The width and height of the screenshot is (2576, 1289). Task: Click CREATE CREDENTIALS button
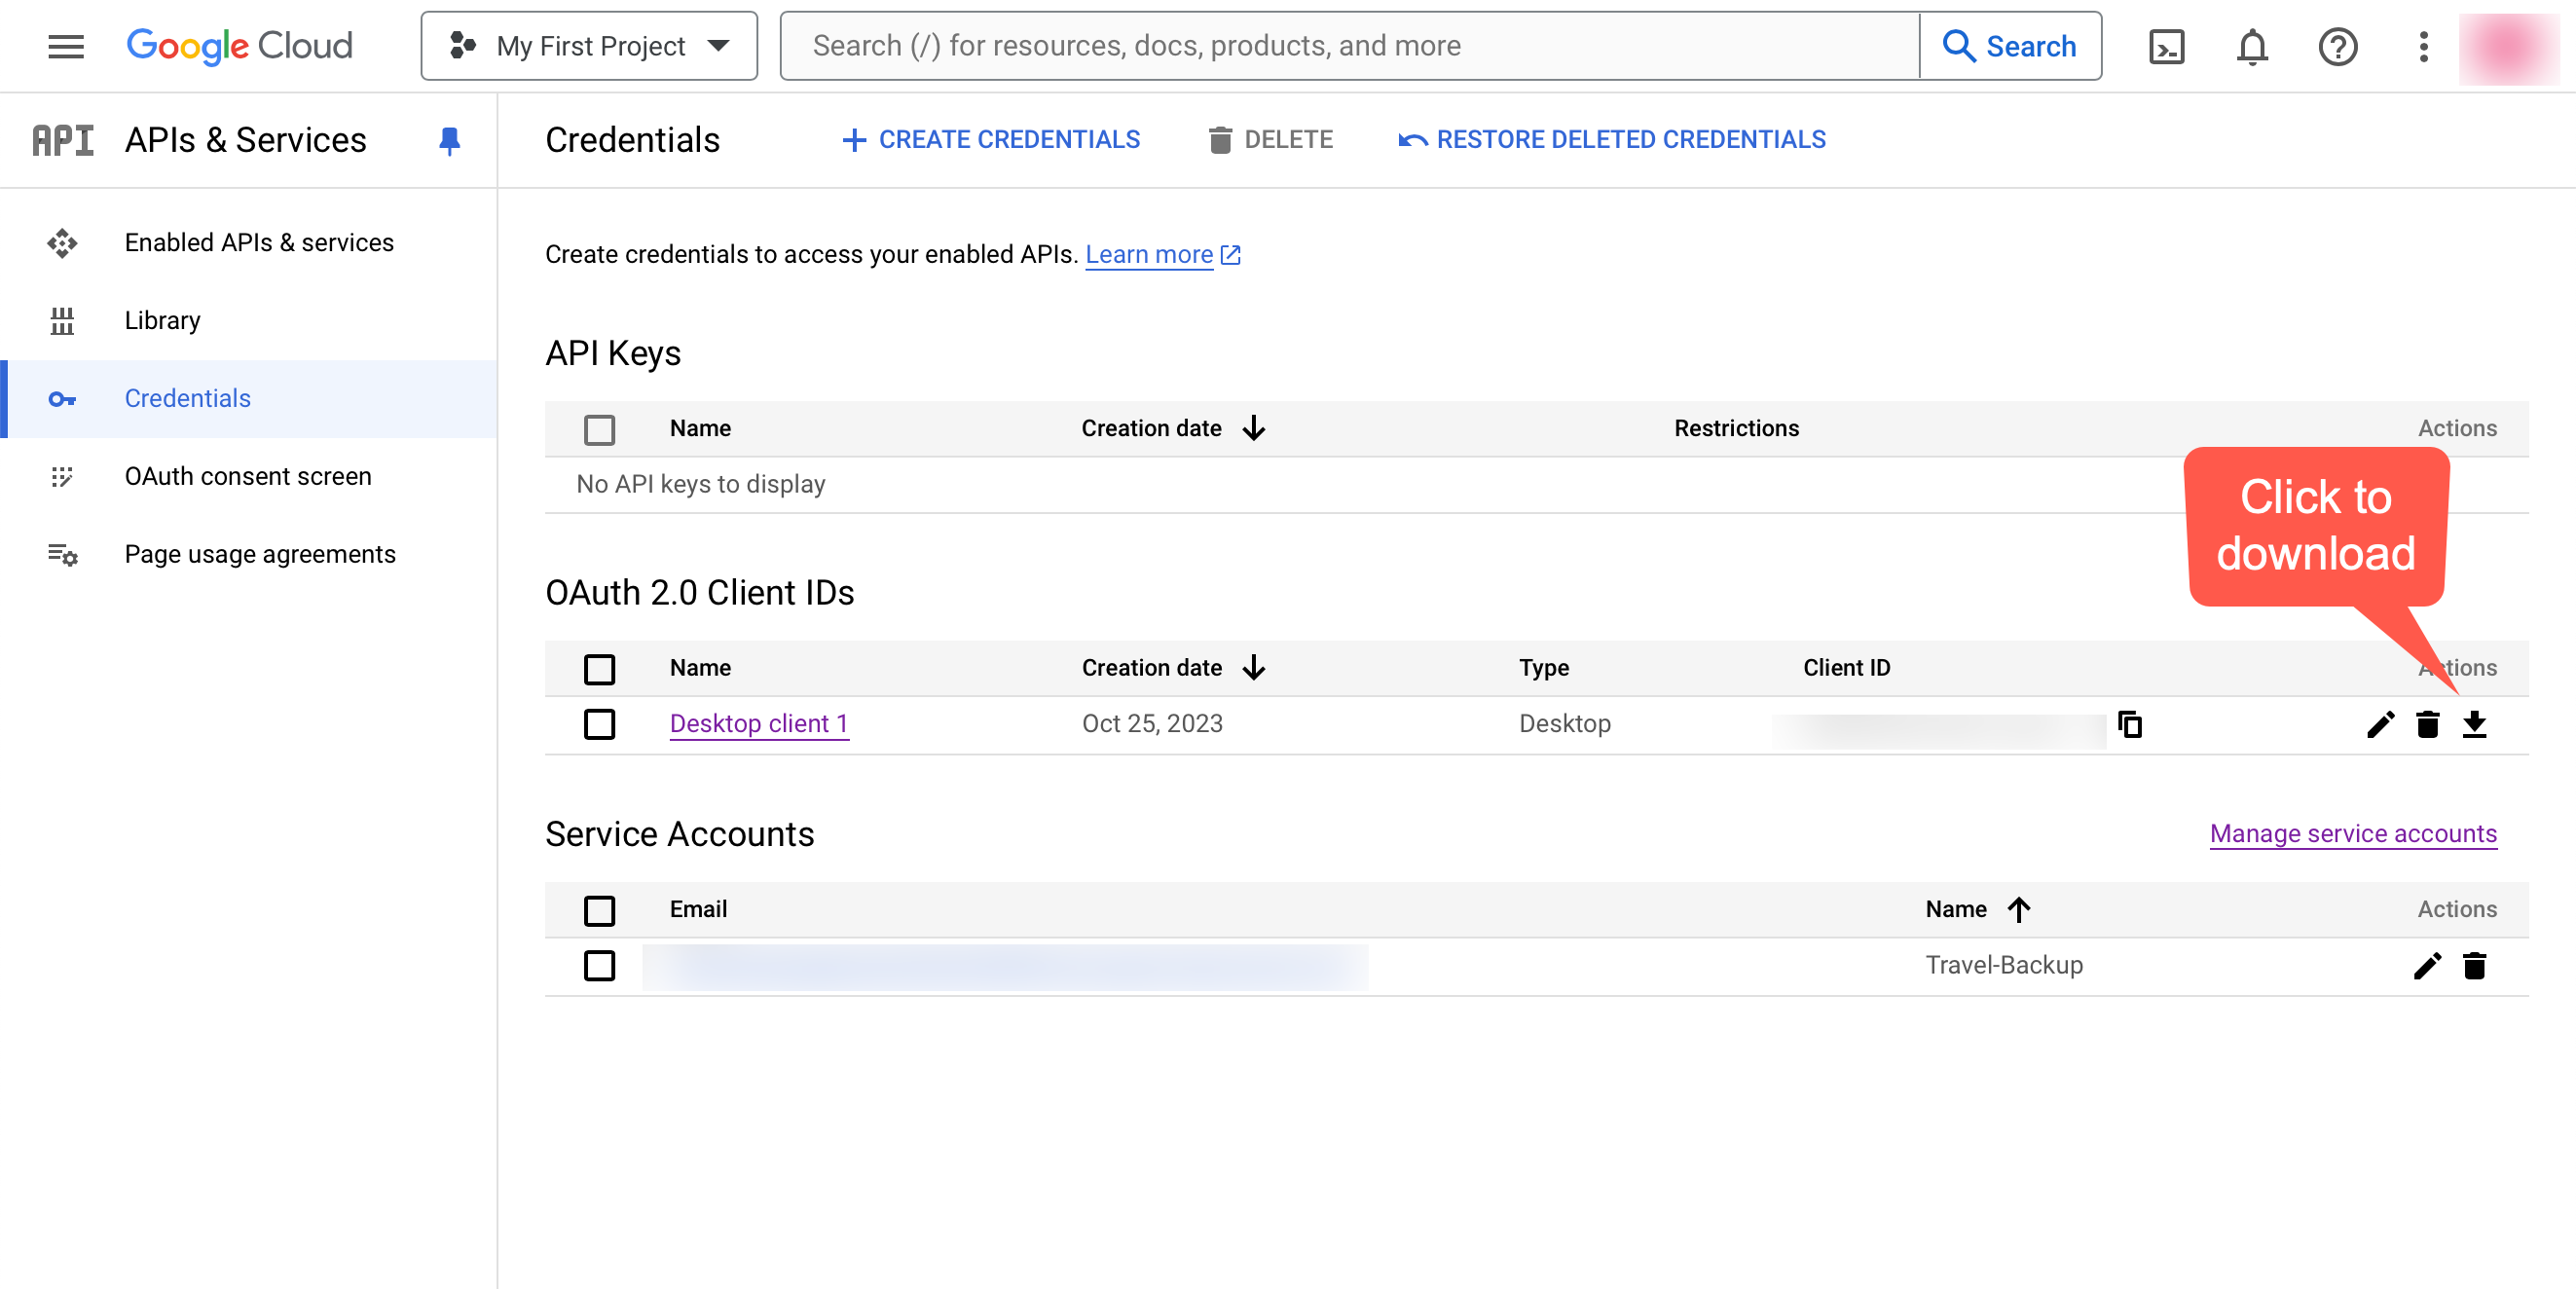coord(991,140)
